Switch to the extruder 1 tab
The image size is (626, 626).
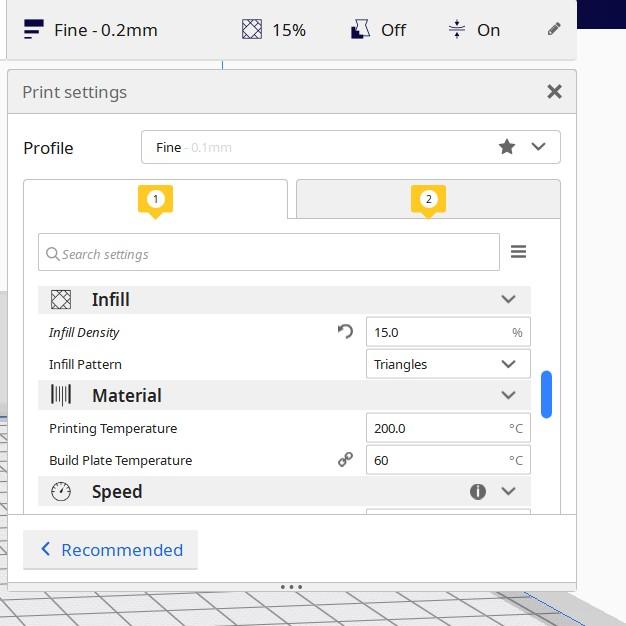155,199
